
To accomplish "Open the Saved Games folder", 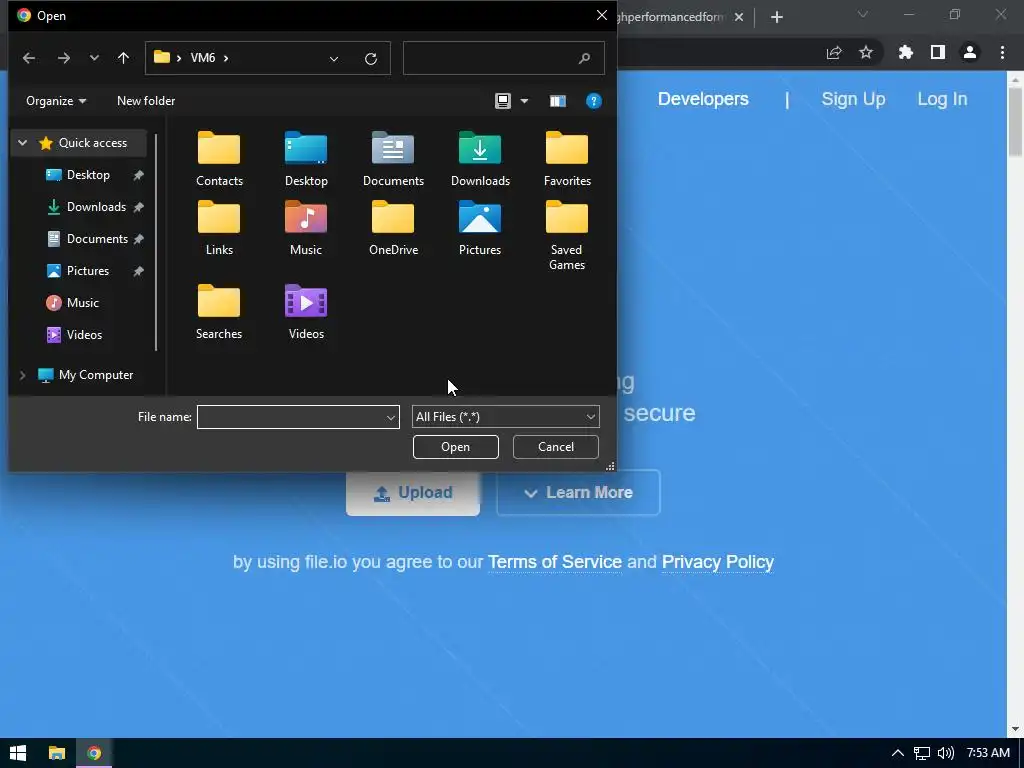I will pyautogui.click(x=567, y=236).
